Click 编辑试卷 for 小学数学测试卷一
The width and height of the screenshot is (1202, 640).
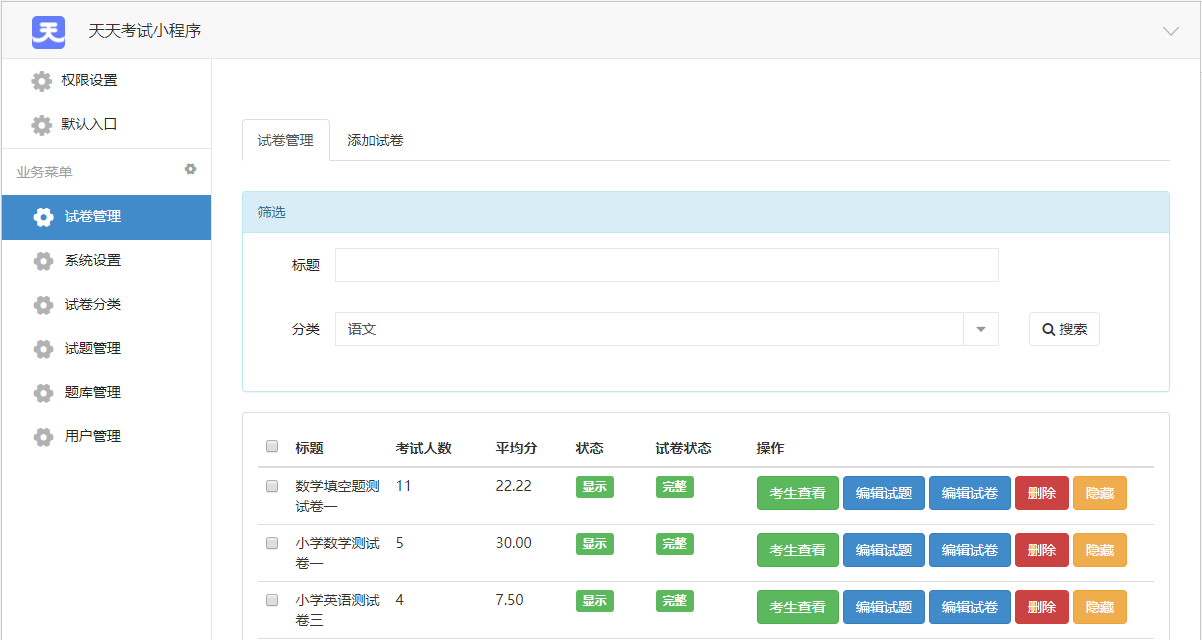click(x=970, y=550)
